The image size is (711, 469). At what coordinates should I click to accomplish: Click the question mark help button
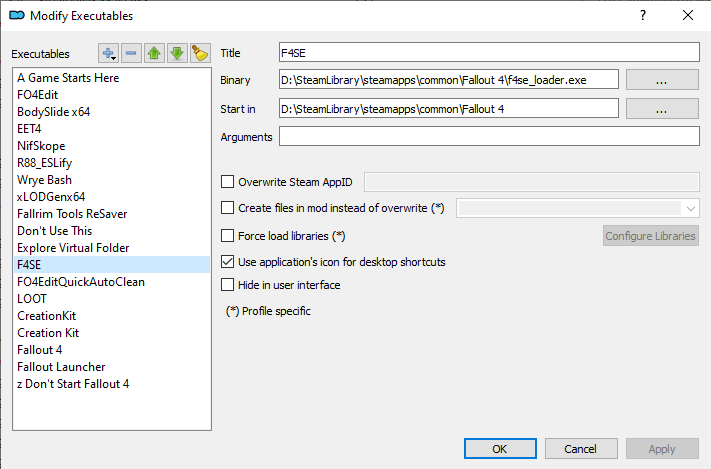coord(643,15)
